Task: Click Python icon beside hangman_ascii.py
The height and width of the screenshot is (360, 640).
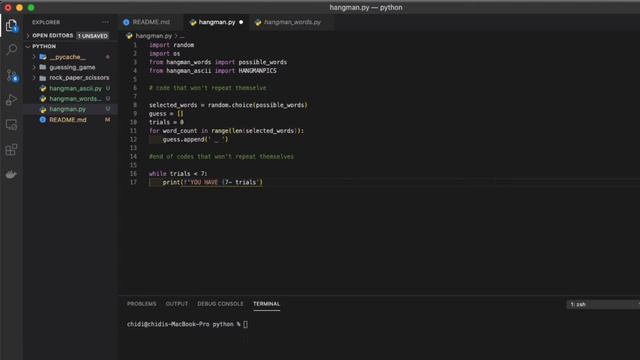Action: point(43,88)
